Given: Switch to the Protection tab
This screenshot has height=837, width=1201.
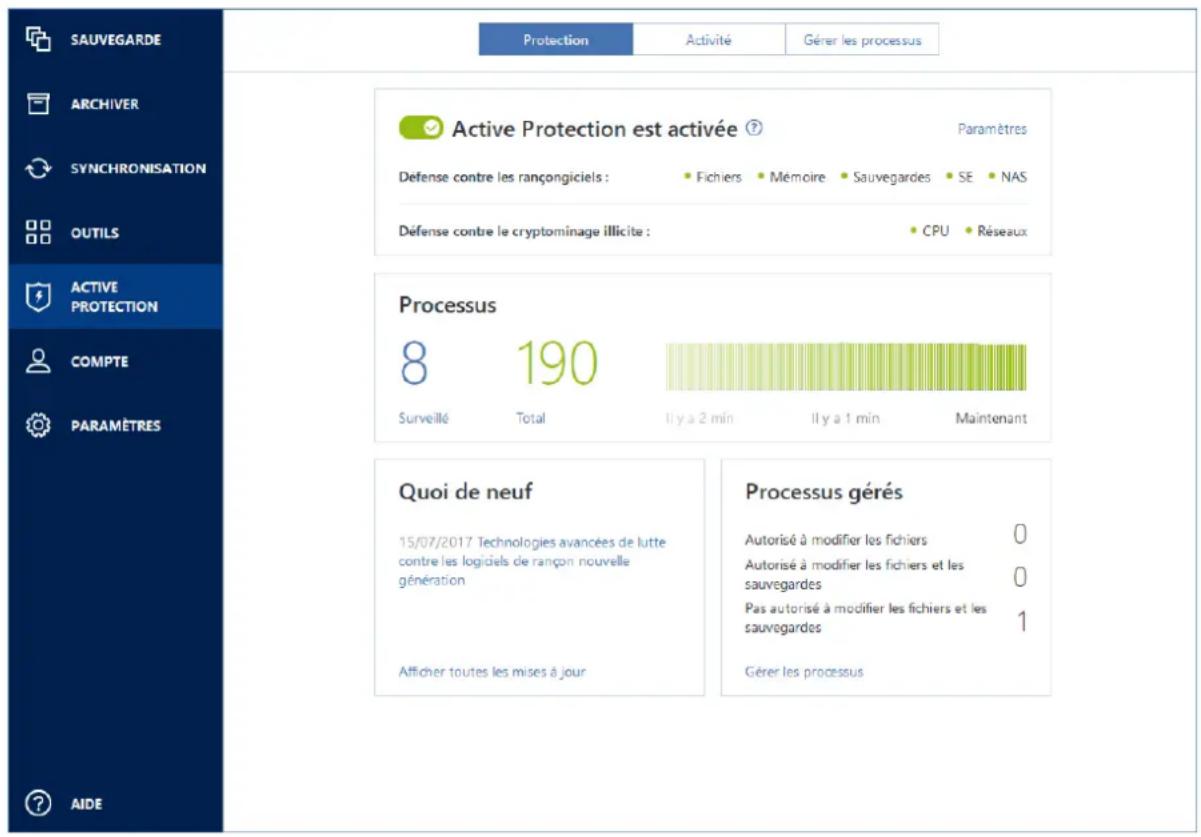Looking at the screenshot, I should click(556, 40).
